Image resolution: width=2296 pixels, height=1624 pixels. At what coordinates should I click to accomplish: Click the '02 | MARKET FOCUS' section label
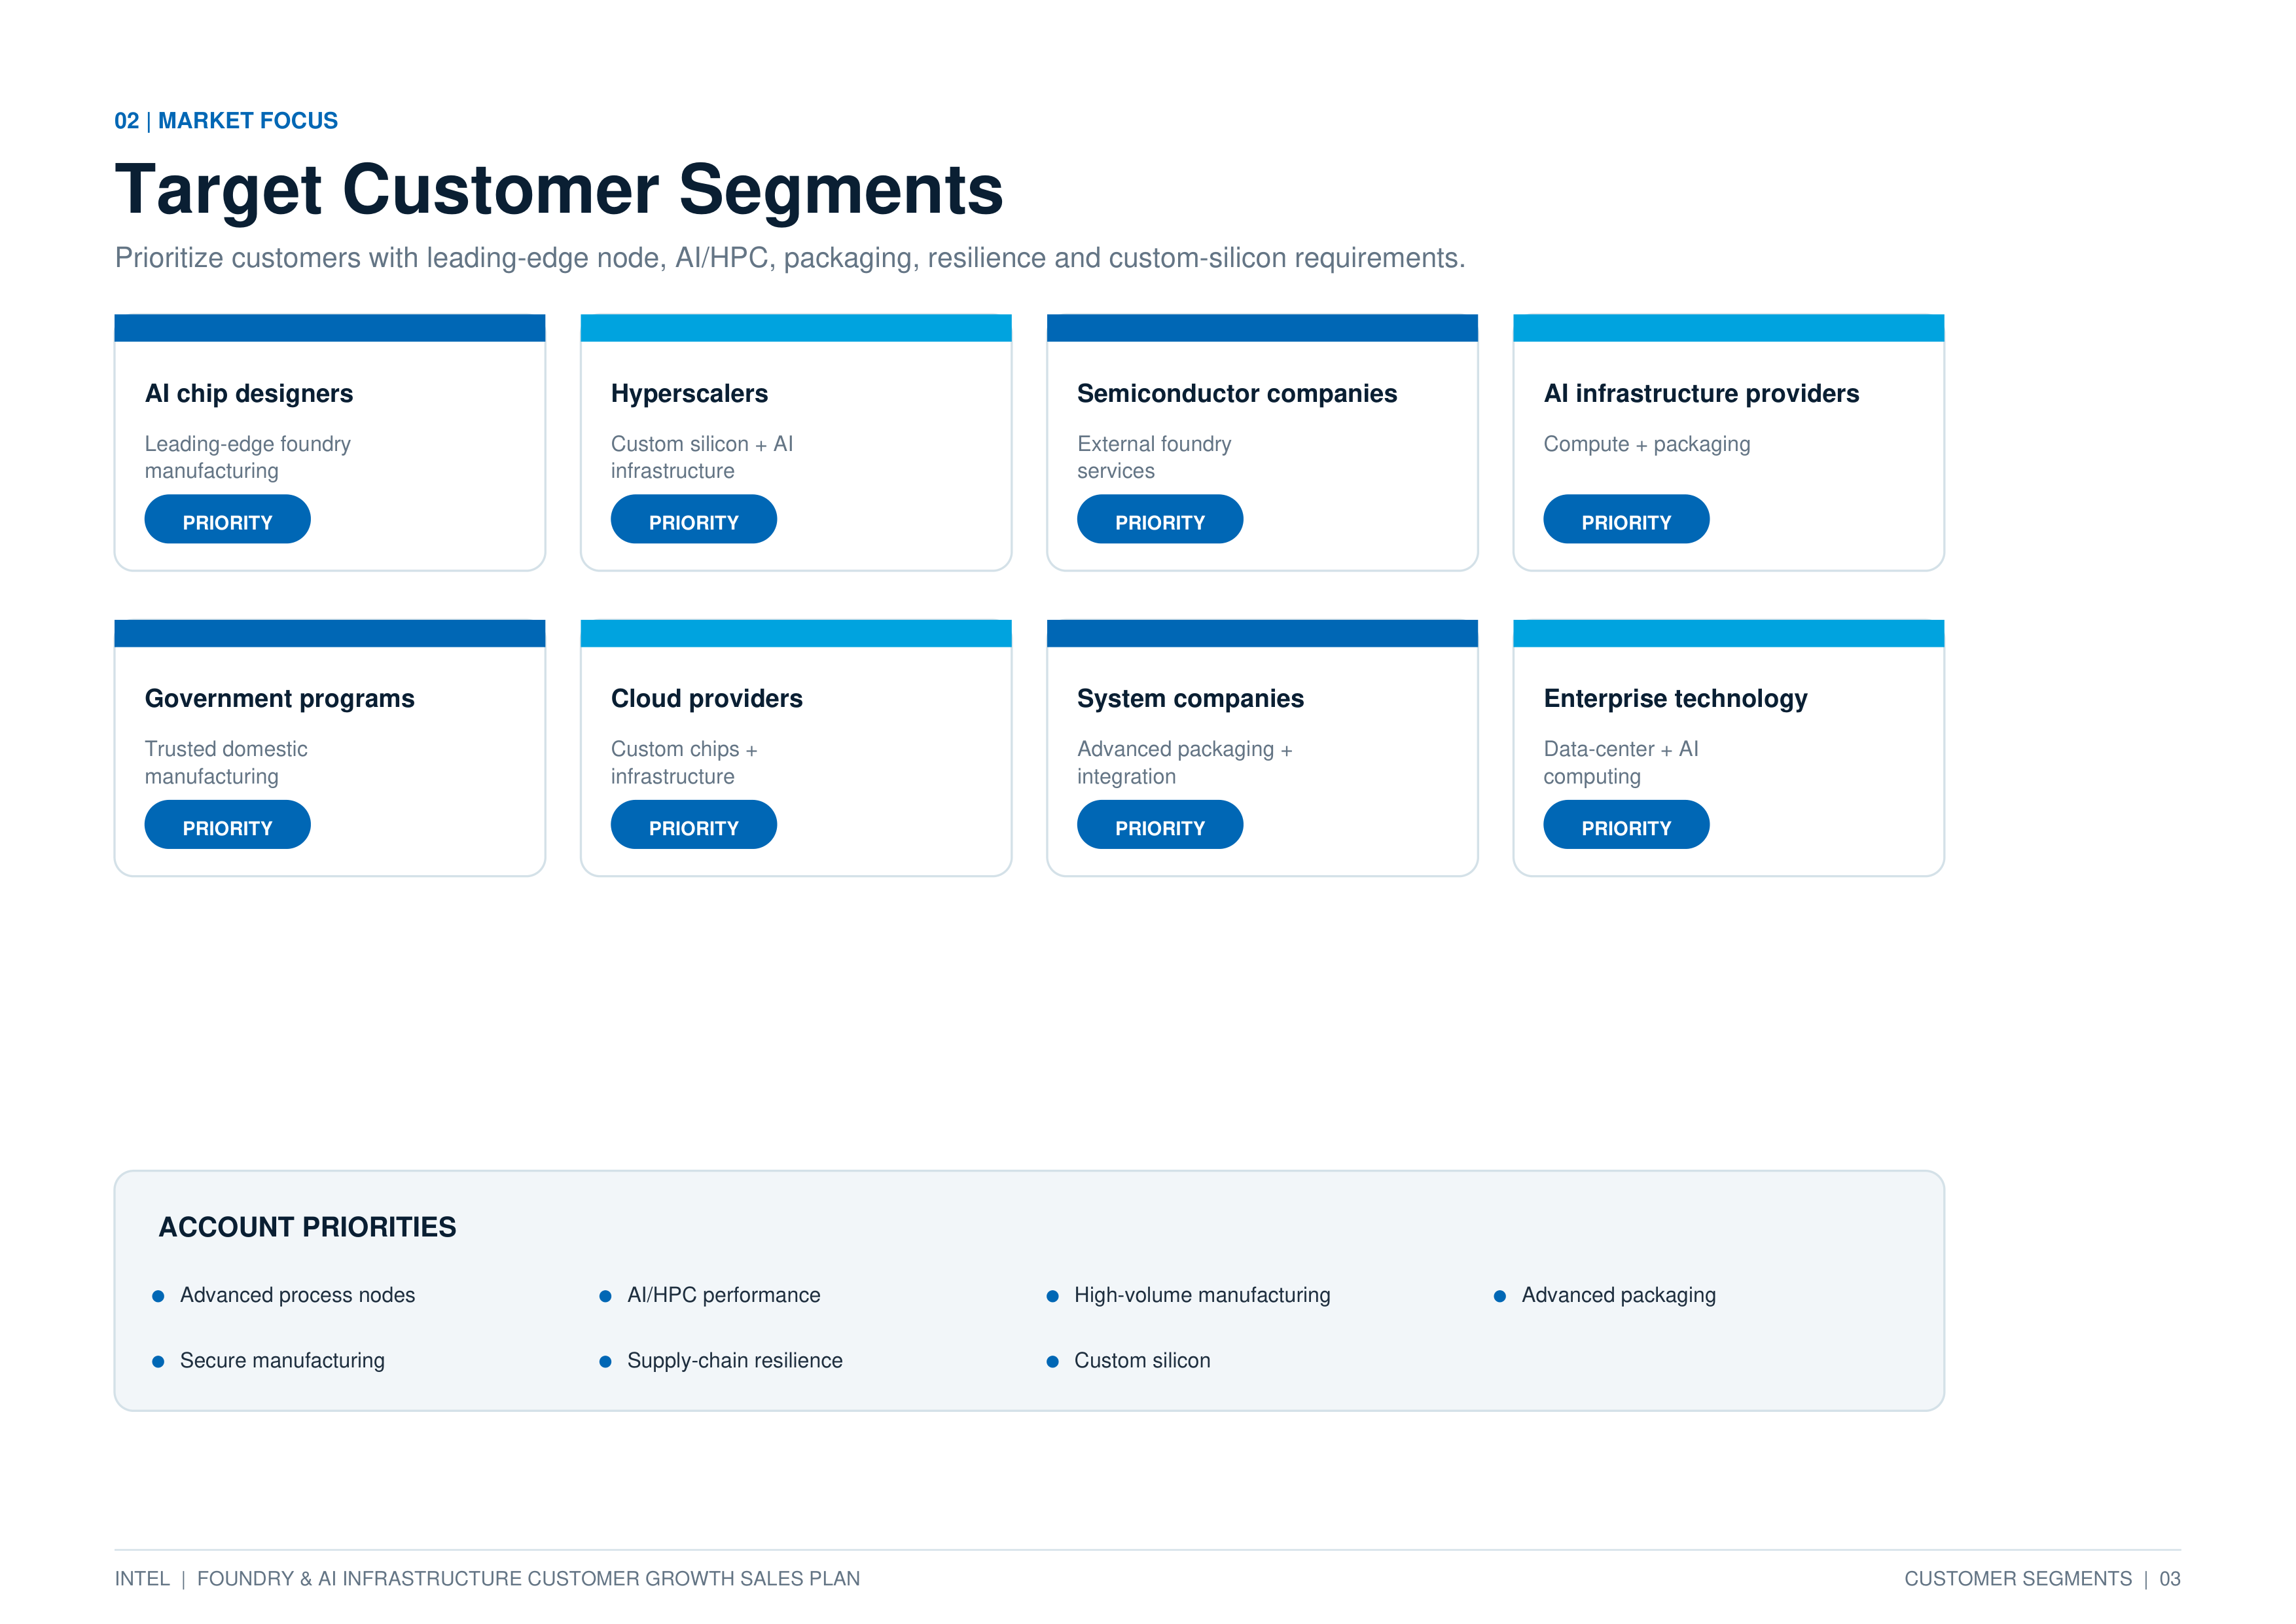point(226,121)
